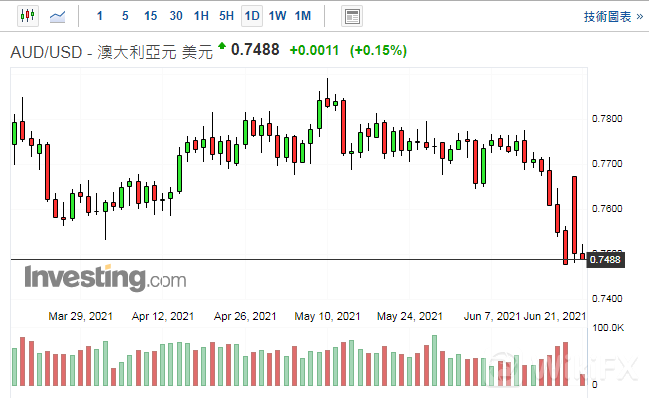649x403 pixels.
Task: Switch to 30 minute interval
Action: tap(176, 16)
